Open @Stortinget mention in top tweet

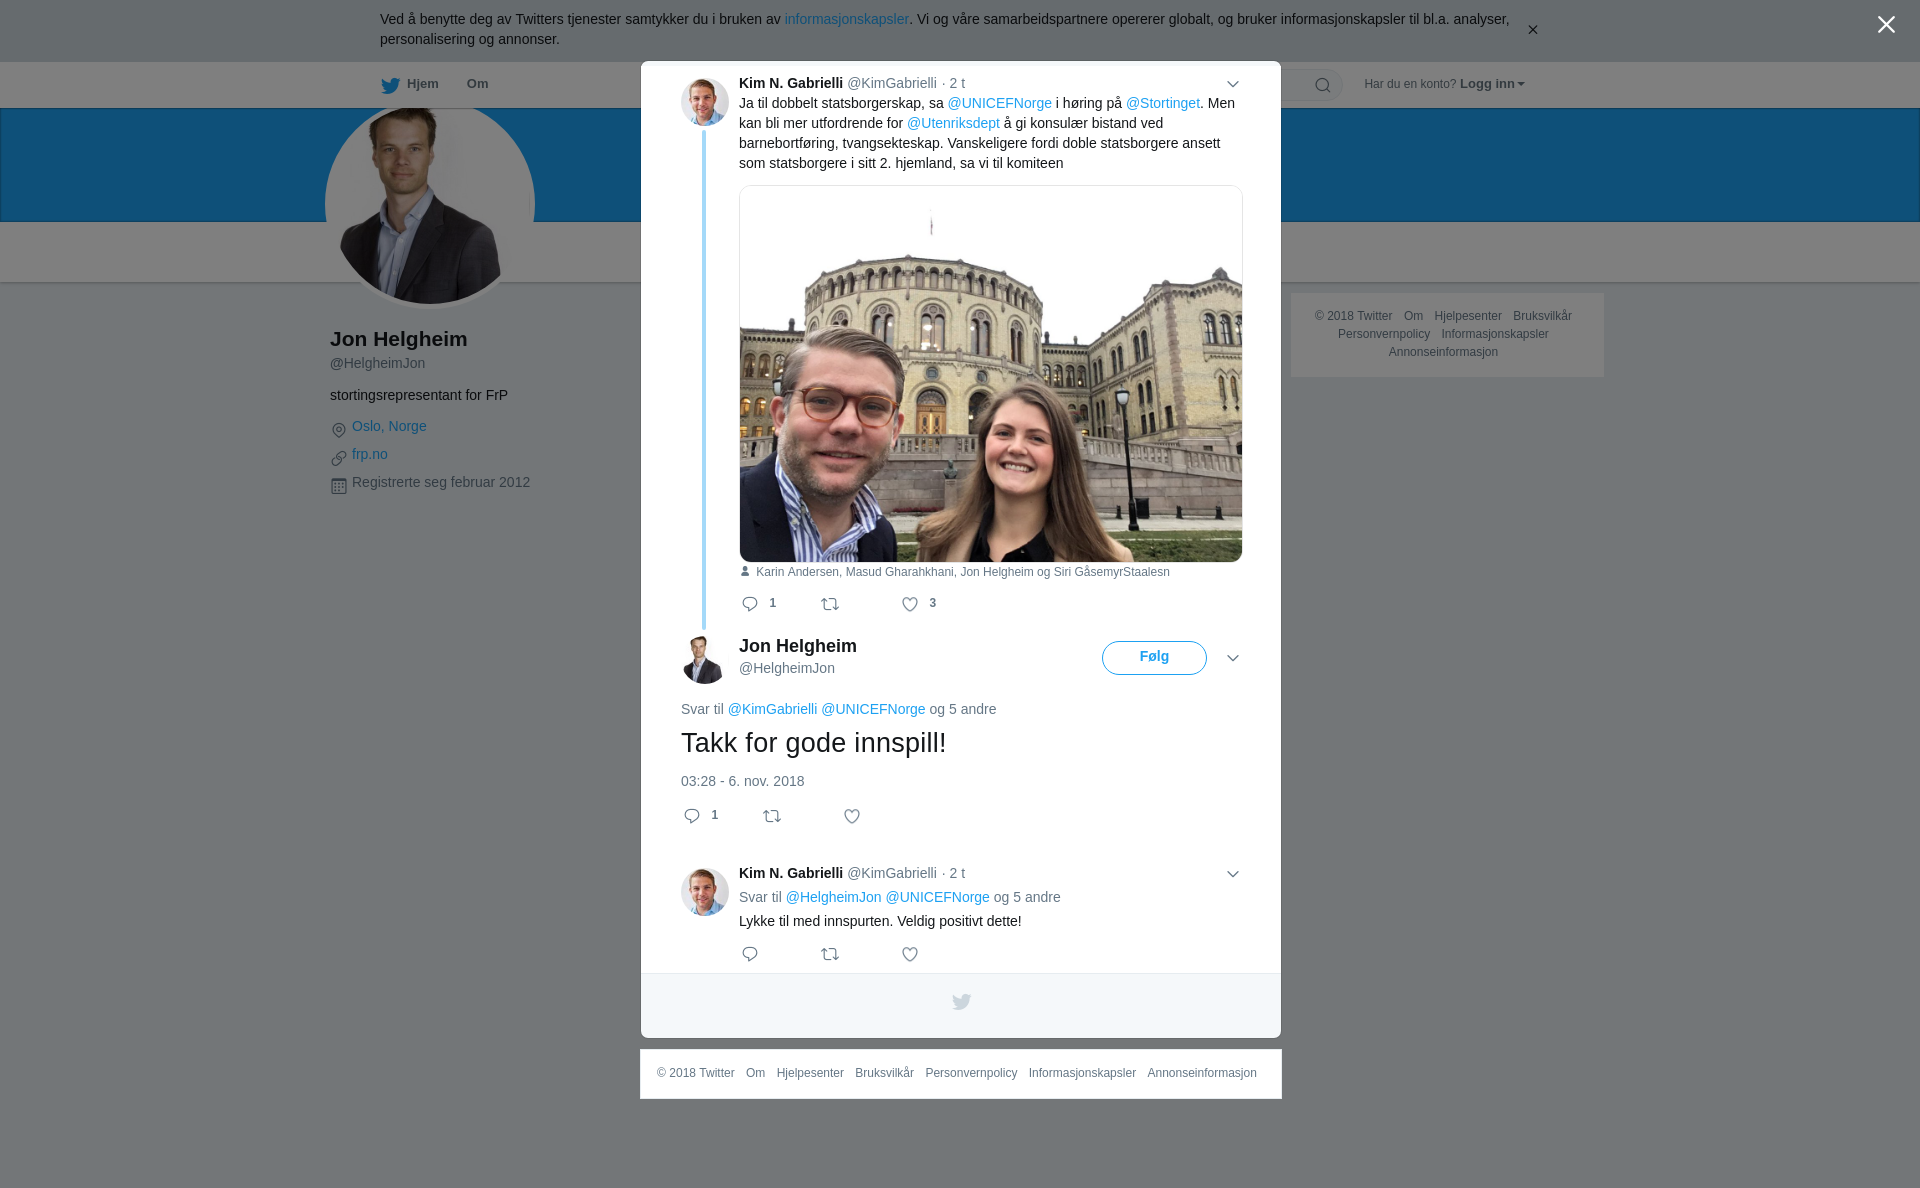coord(1163,103)
